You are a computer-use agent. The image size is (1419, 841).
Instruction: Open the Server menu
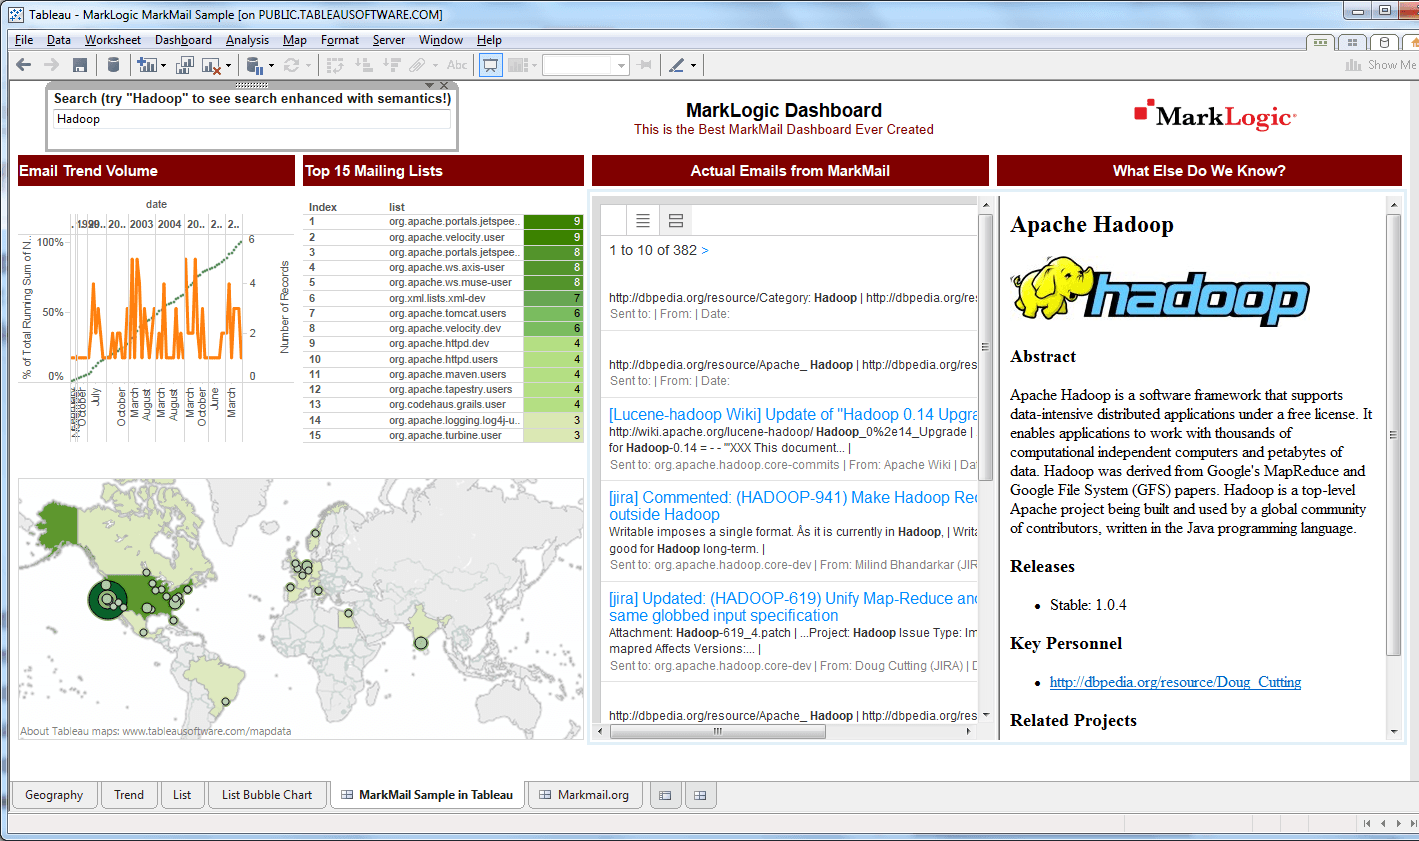(389, 40)
